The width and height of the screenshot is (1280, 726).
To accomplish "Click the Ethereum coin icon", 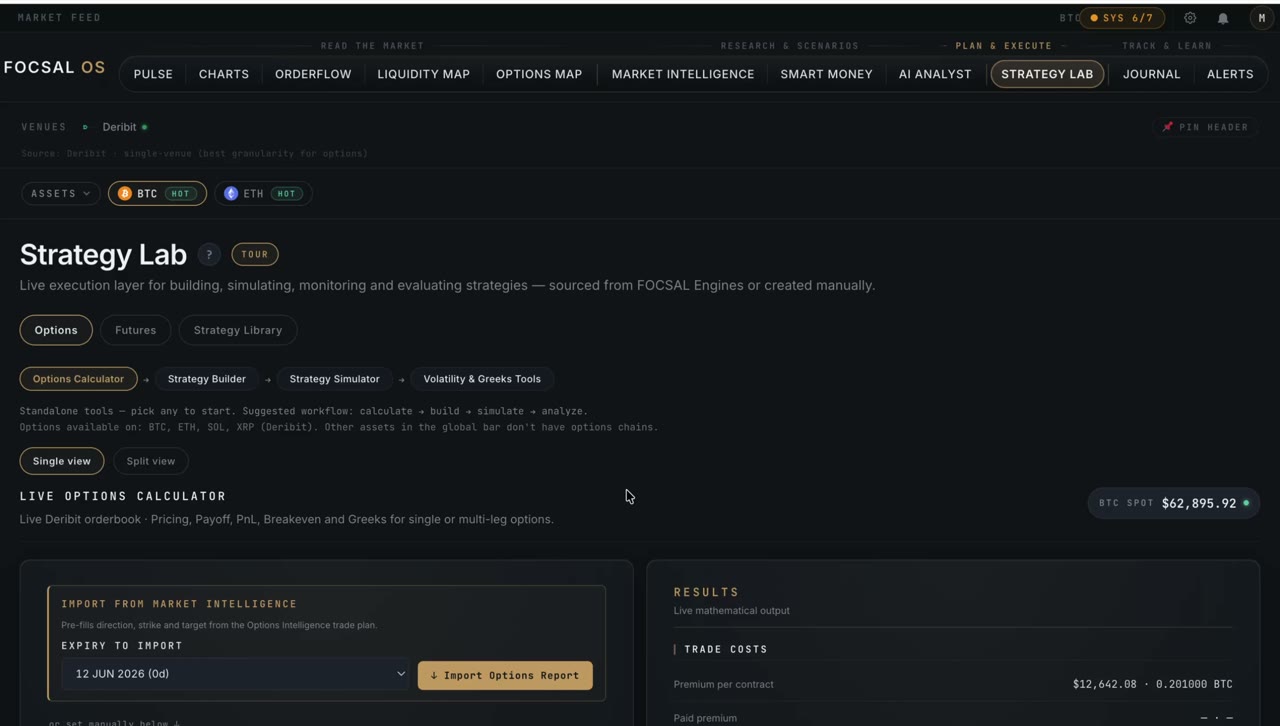I will click(231, 193).
